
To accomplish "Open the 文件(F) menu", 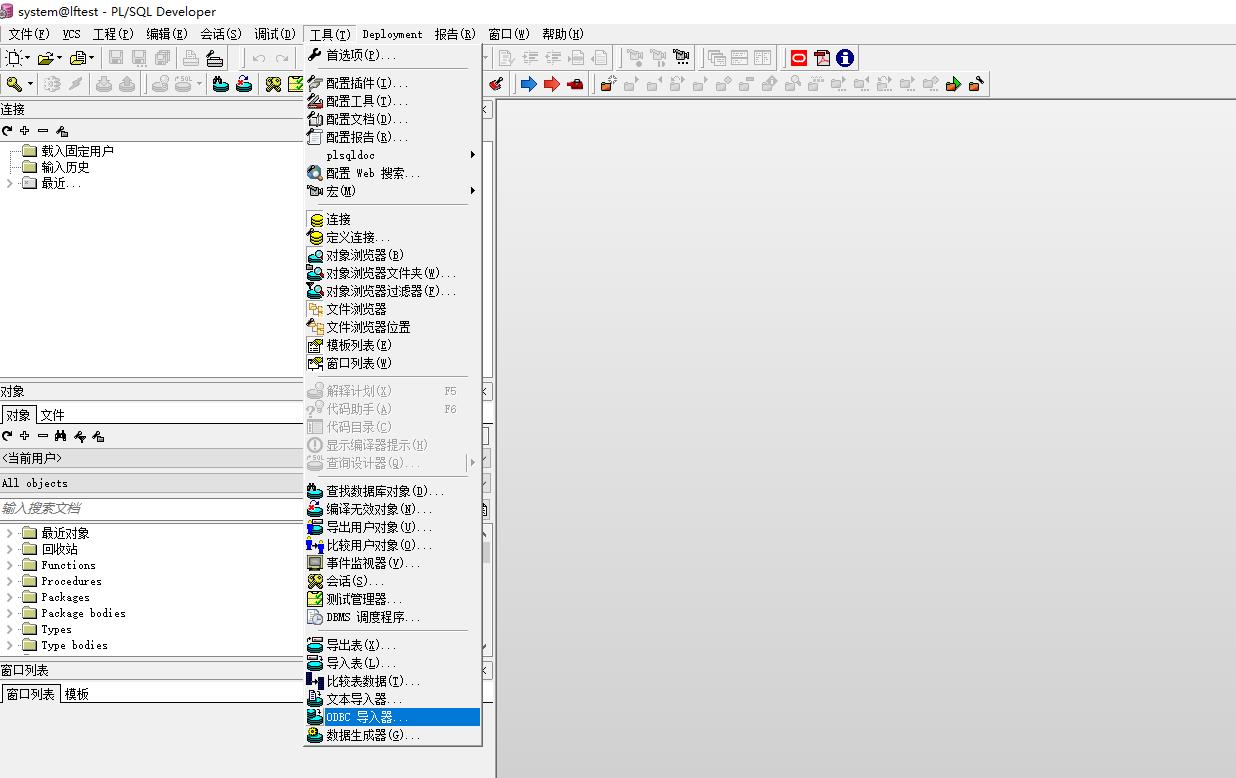I will 29,34.
